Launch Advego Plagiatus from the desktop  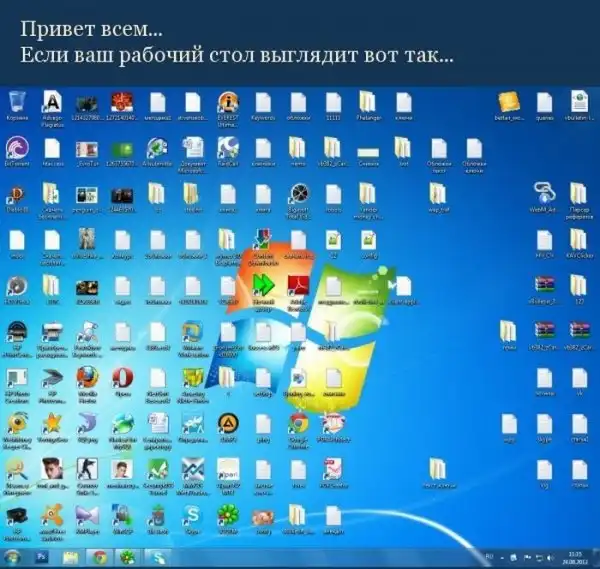pos(53,102)
